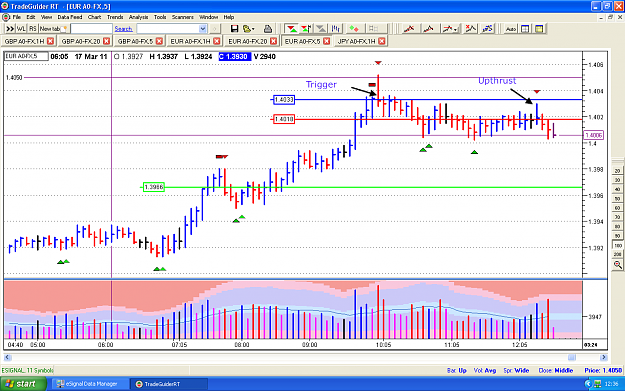Click the New tab button
This screenshot has width=625, height=391.
pyautogui.click(x=53, y=29)
